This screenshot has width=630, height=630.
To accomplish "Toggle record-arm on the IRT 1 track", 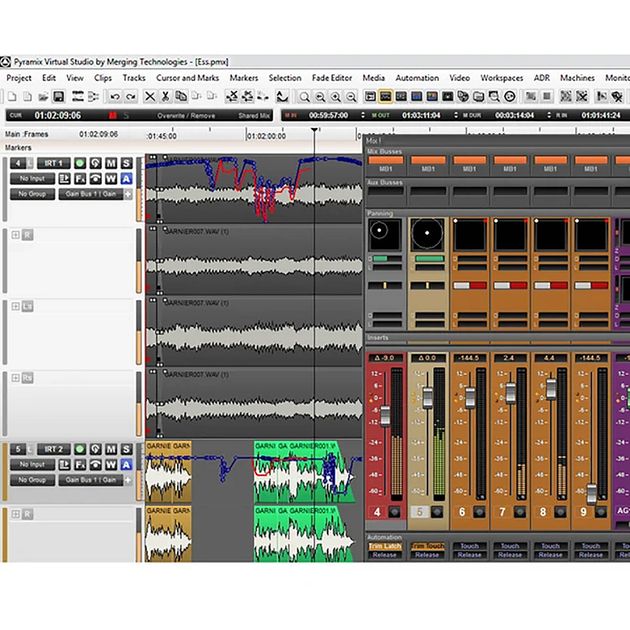I will [79, 163].
